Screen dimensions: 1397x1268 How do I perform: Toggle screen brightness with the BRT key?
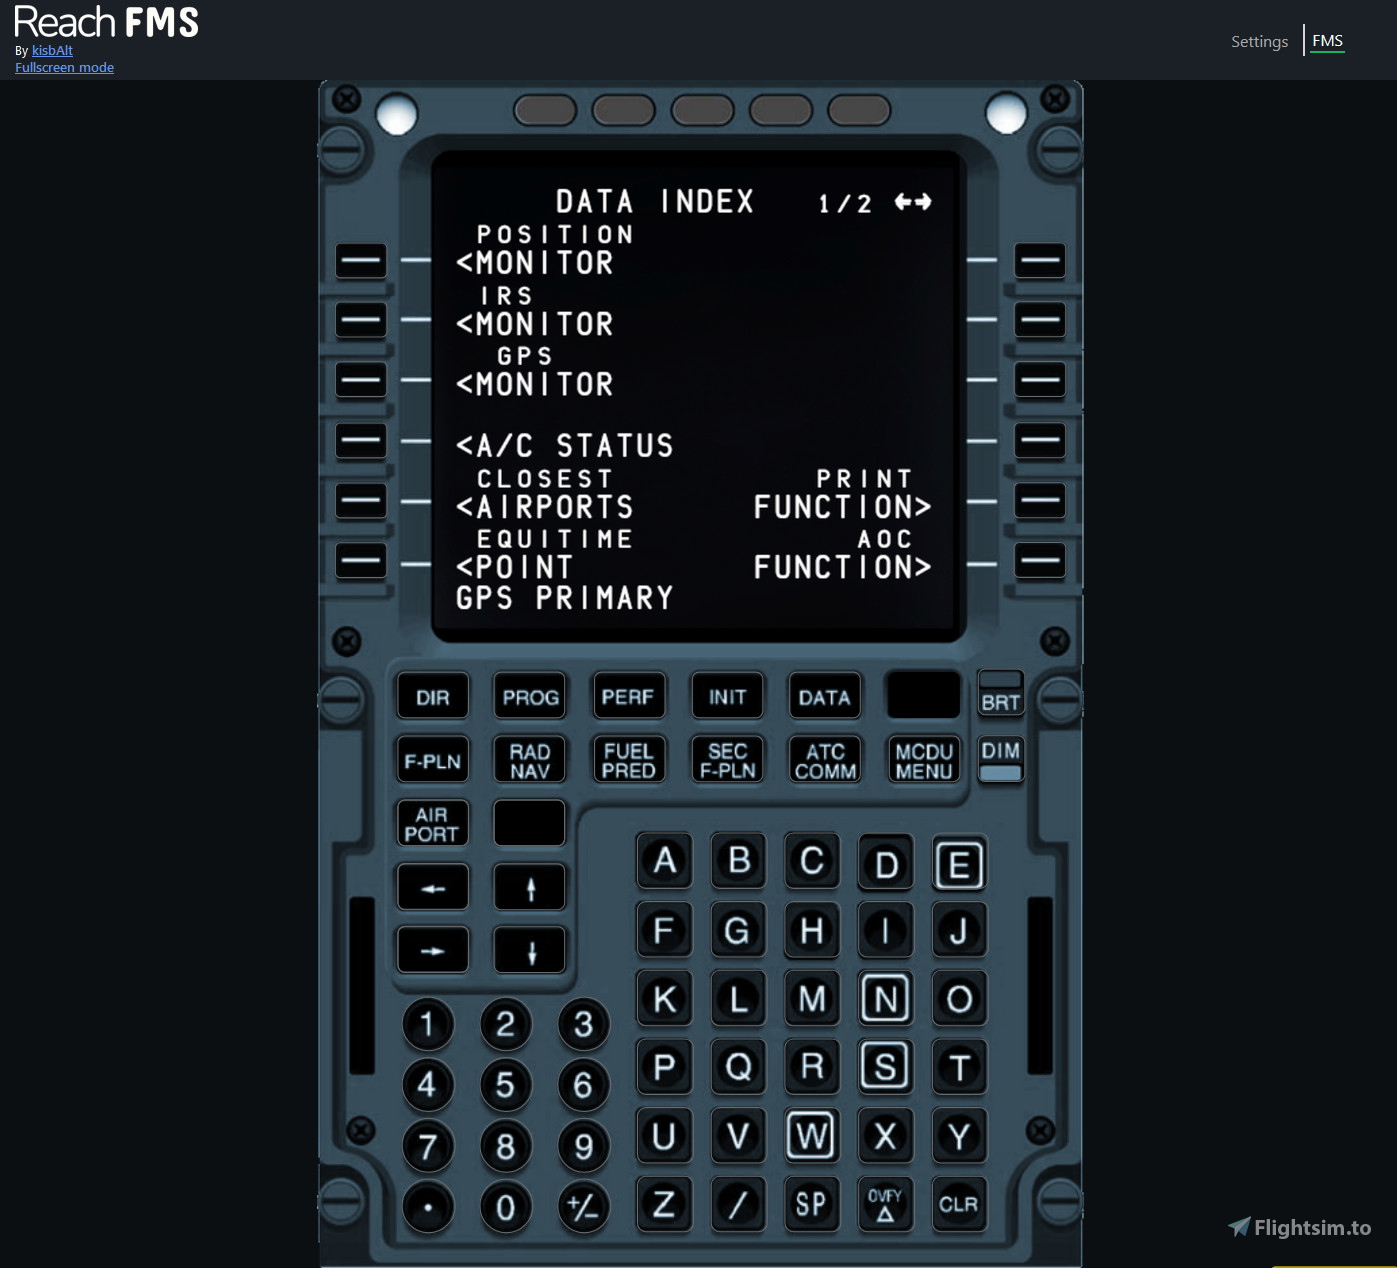1000,695
